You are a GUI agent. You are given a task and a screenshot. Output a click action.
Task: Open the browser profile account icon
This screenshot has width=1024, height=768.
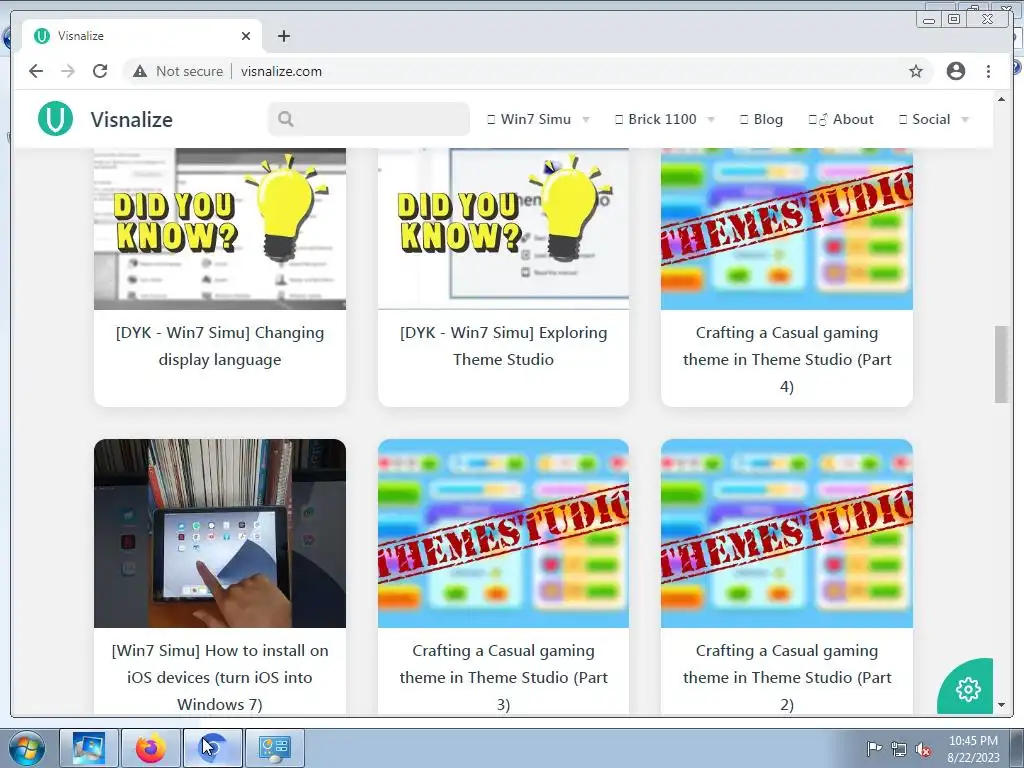(x=955, y=71)
